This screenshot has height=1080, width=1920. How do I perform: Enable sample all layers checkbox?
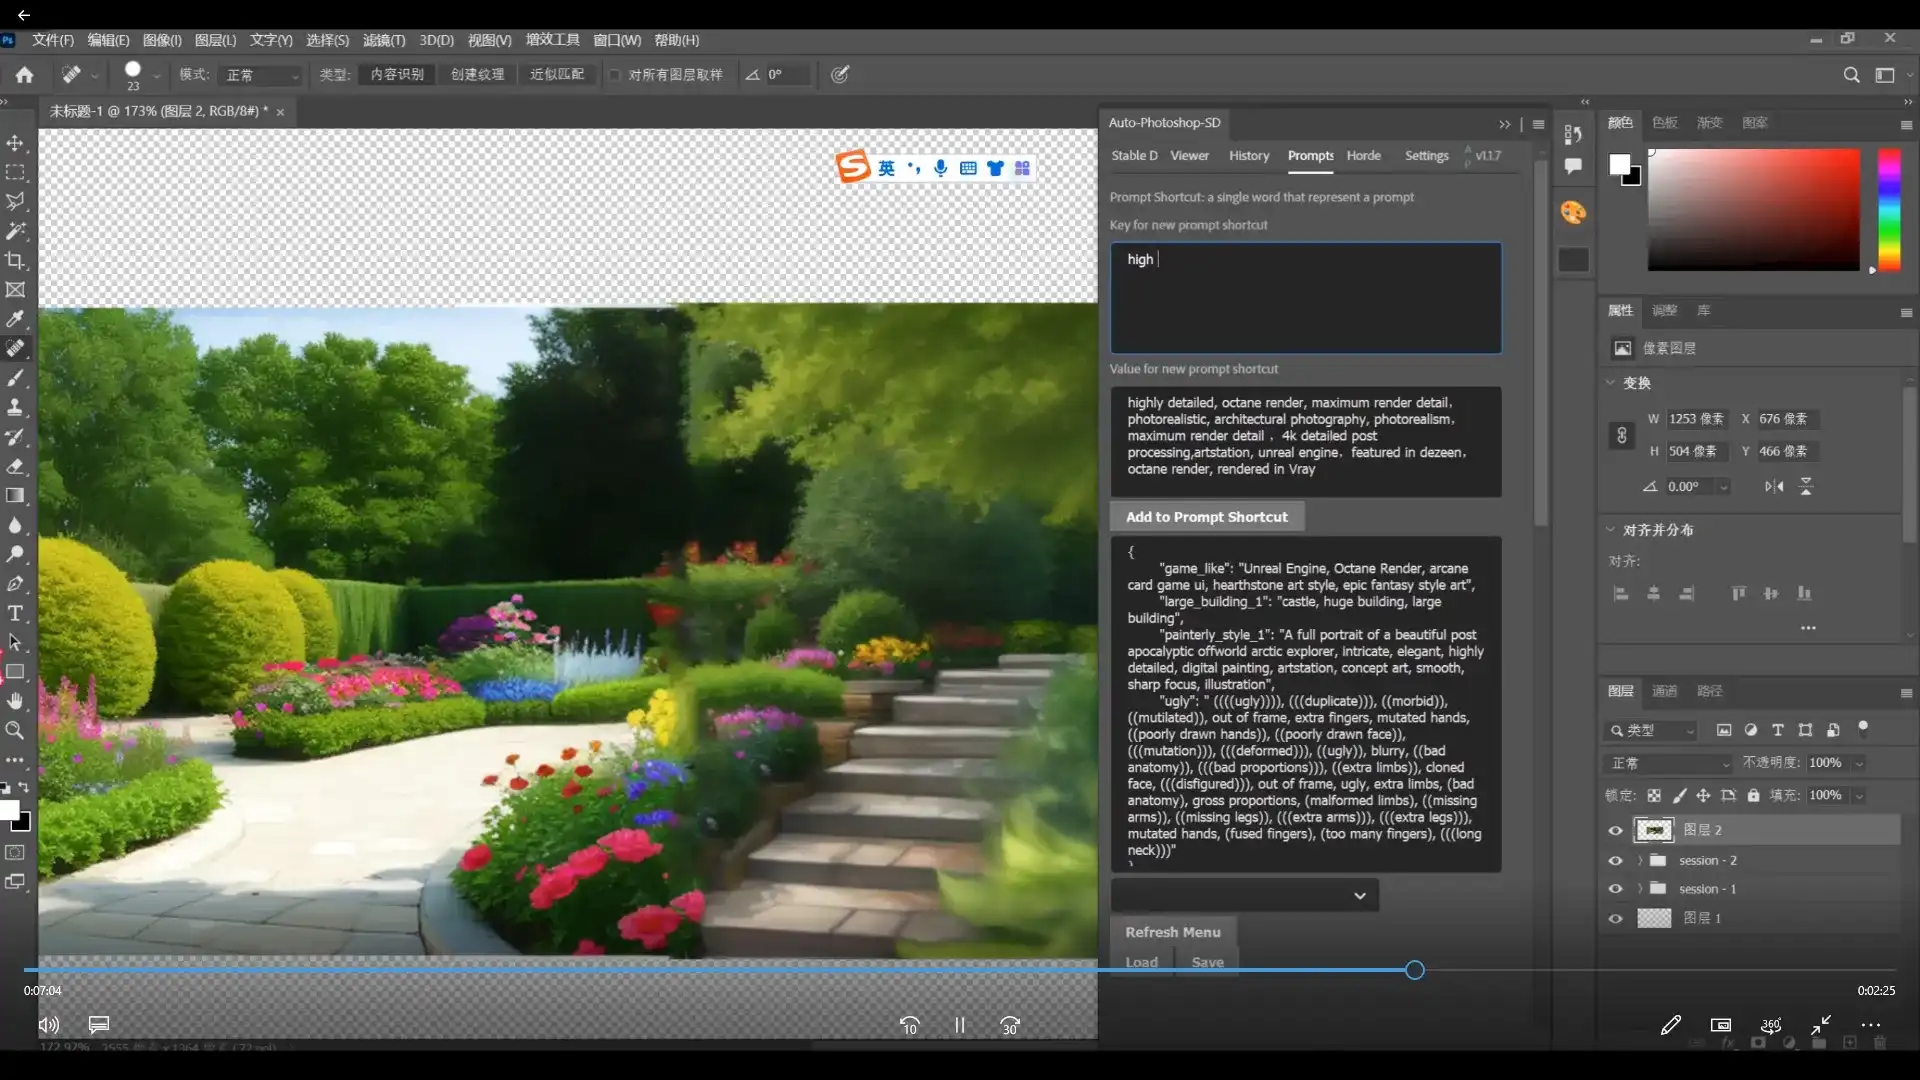615,75
